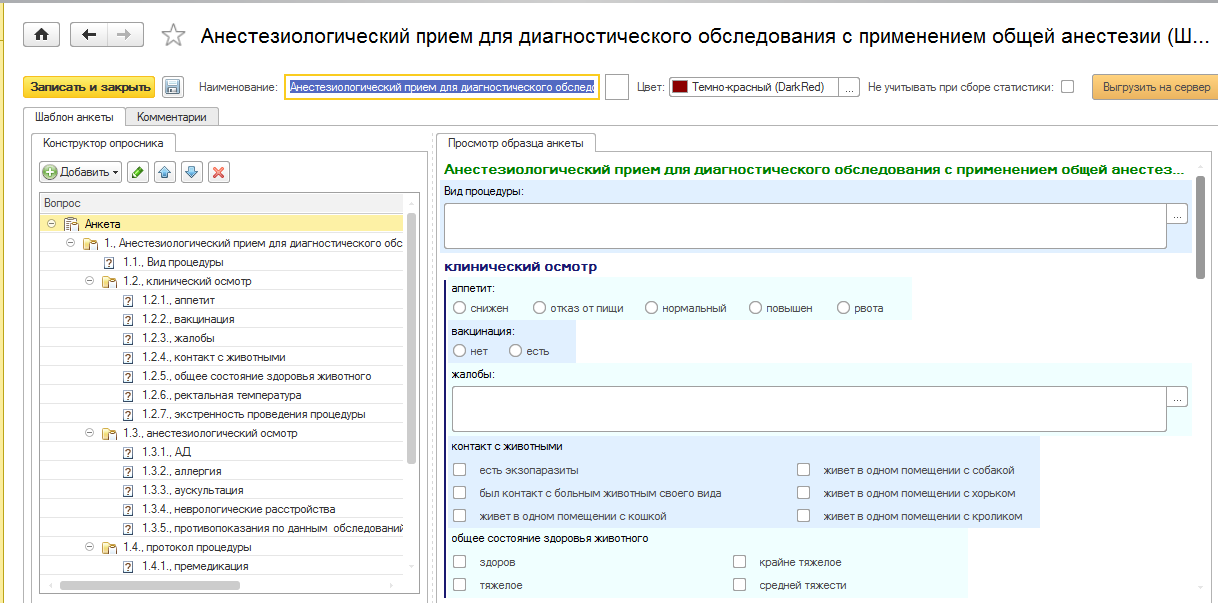Select the отказ от пищи radio button
Image resolution: width=1218 pixels, height=603 pixels.
point(540,308)
